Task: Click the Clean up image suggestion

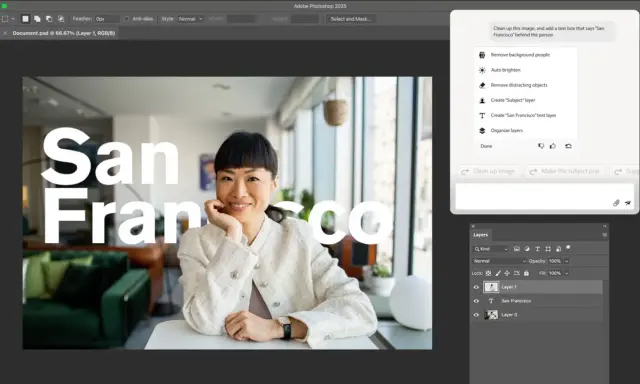Action: click(x=489, y=171)
